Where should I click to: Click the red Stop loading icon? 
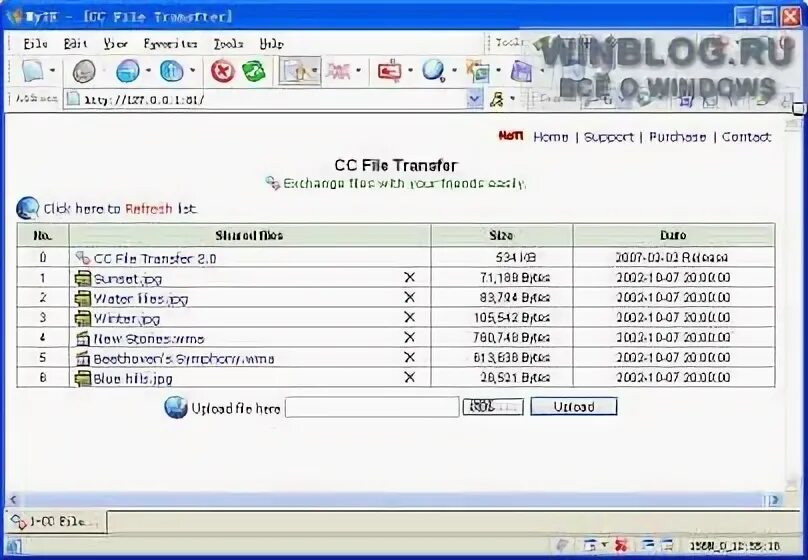click(x=223, y=71)
